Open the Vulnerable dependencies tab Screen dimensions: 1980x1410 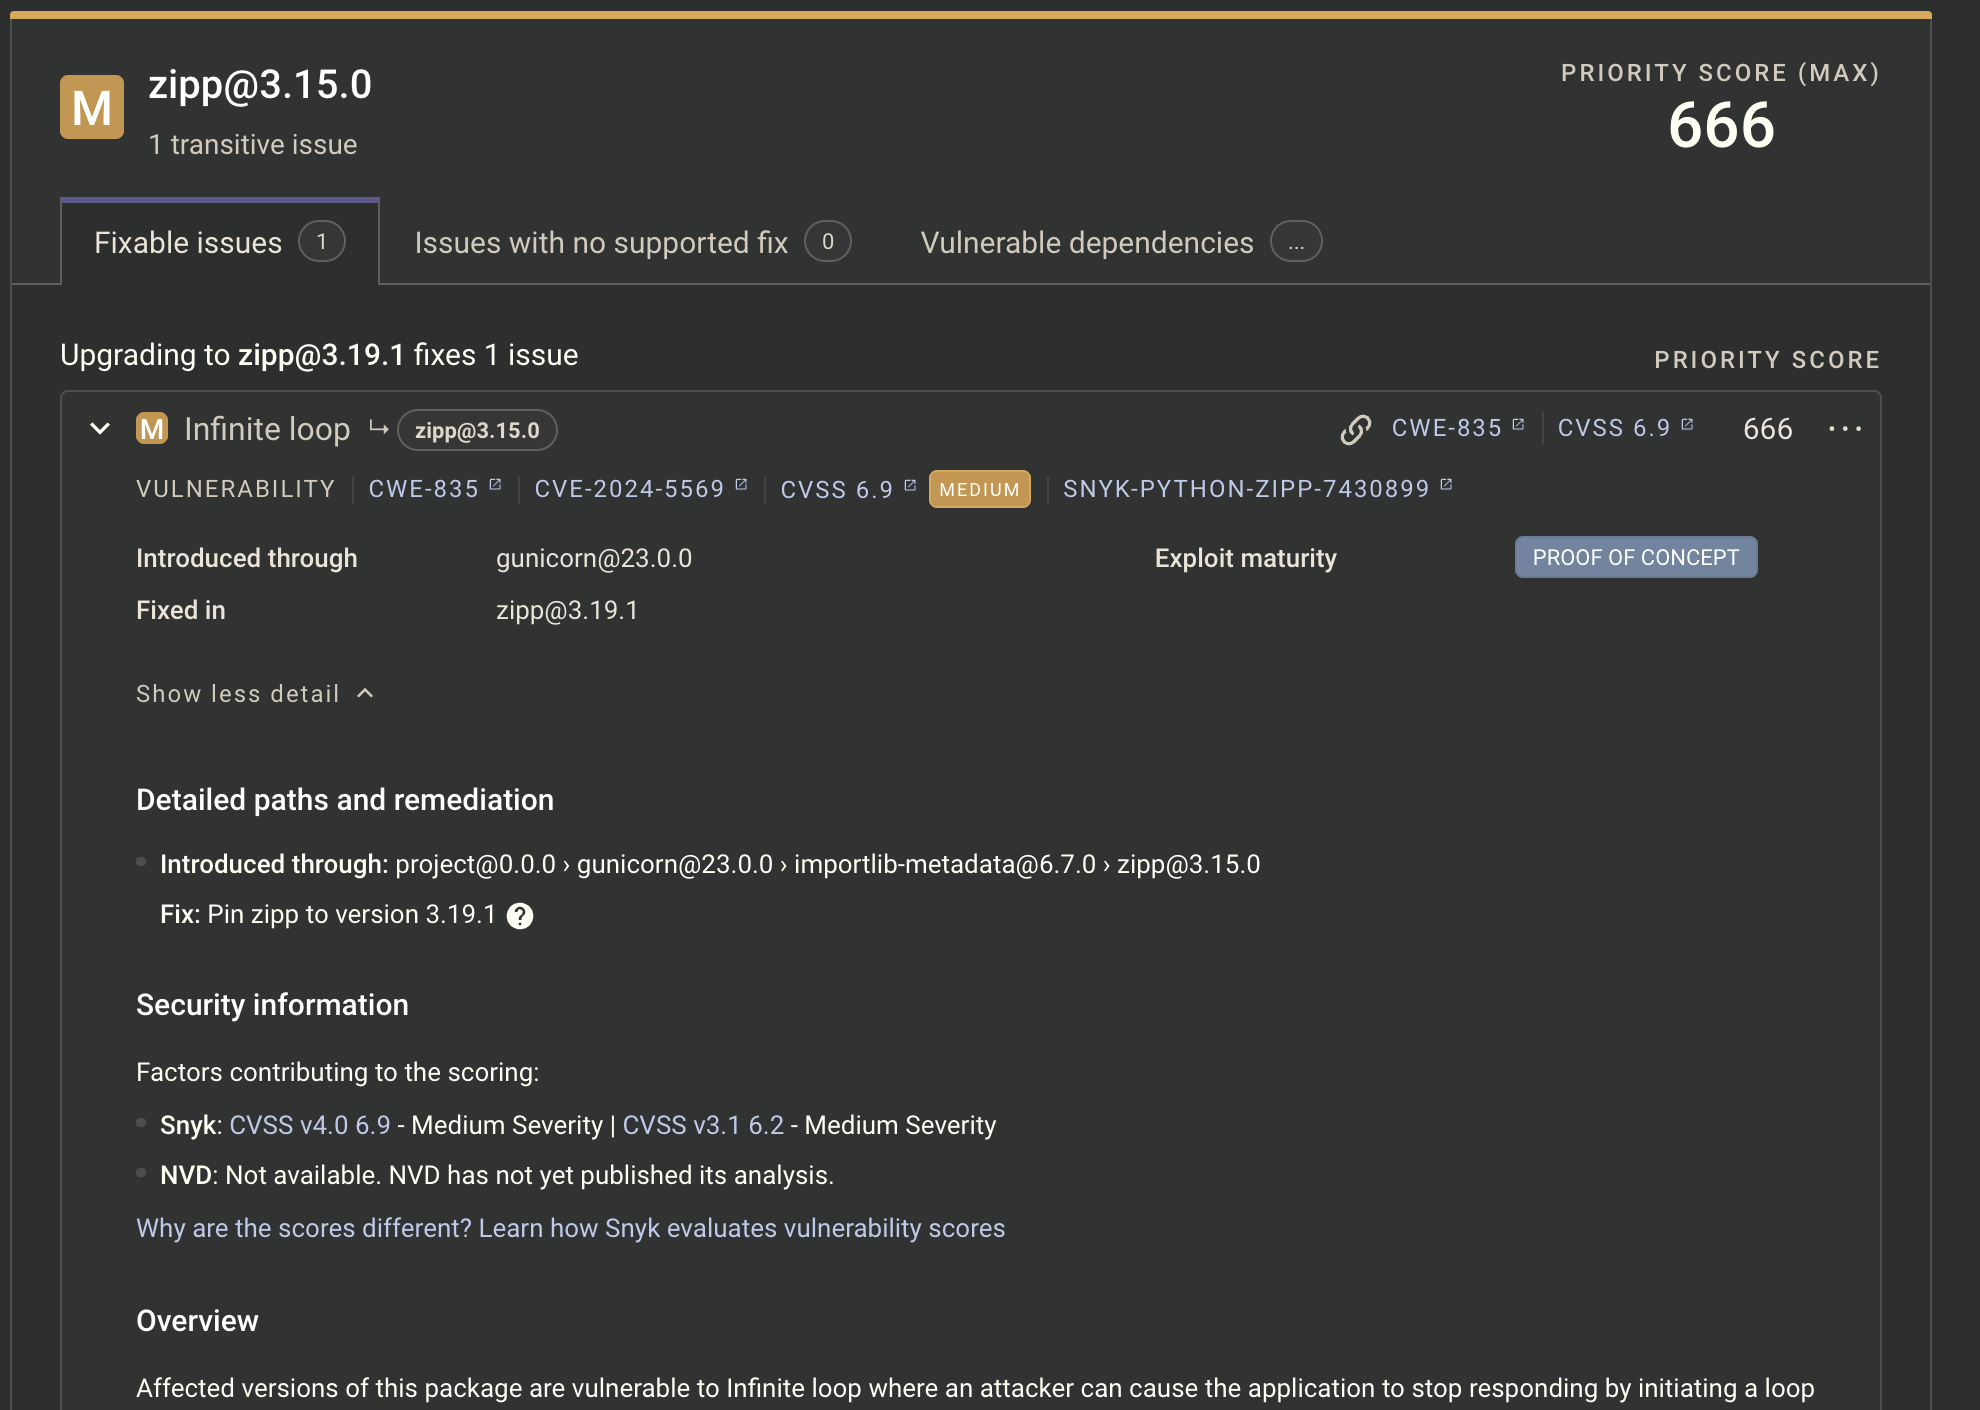(x=1120, y=242)
